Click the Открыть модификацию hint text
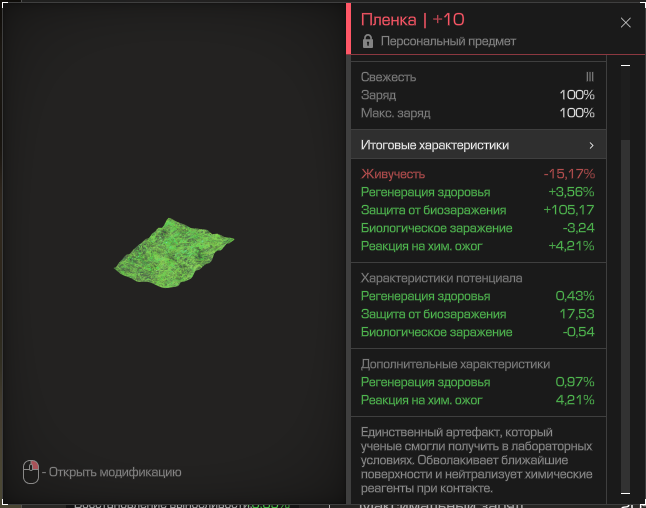Screen dimensions: 646x508 pos(115,472)
